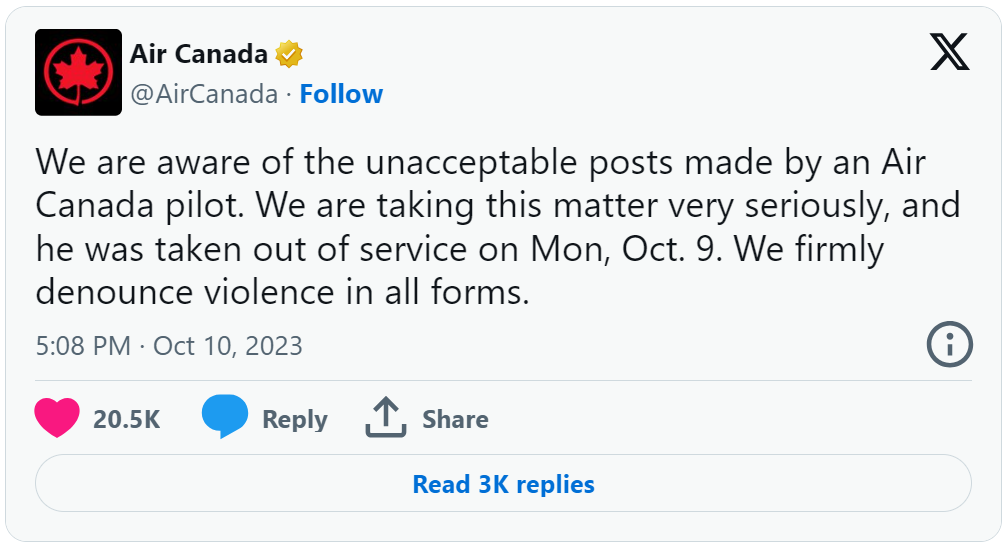Click the Oct 10, 2023 date

228,346
